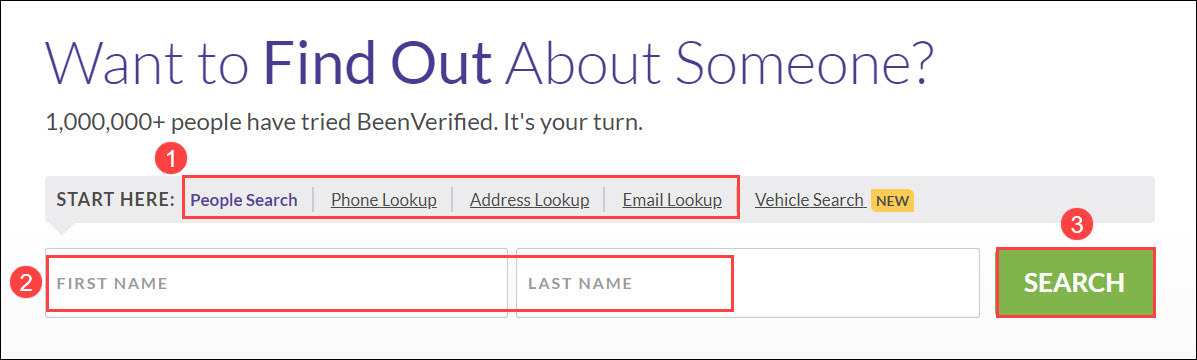The width and height of the screenshot is (1197, 360).
Task: Select the People Search tab
Action: (x=244, y=201)
